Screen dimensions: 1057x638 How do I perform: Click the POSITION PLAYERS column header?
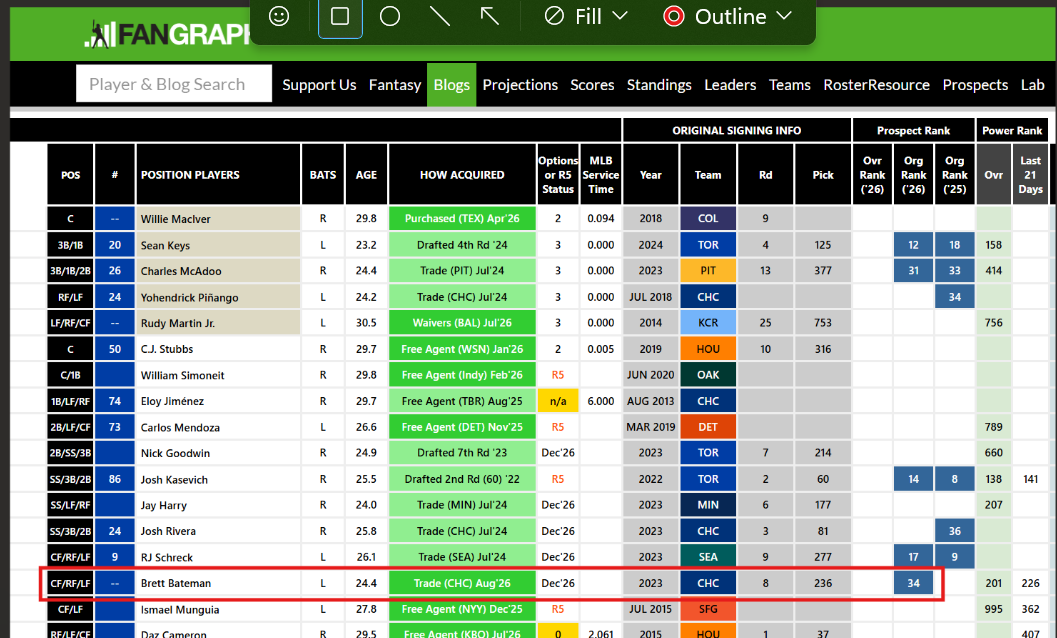218,175
